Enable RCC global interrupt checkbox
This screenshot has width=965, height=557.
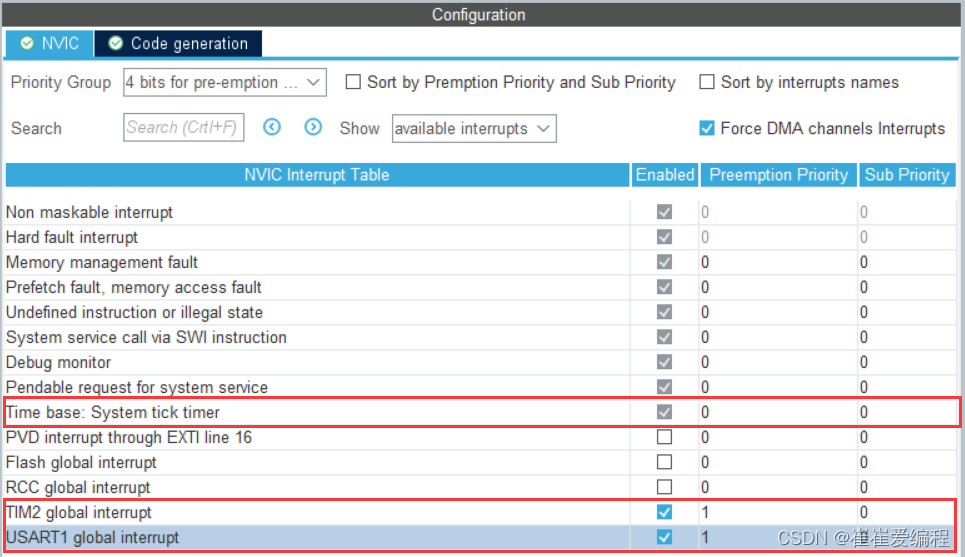(664, 487)
